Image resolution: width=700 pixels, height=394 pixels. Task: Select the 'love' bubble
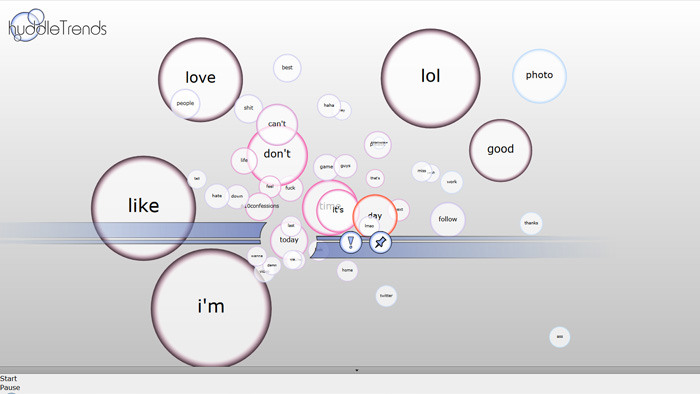(x=200, y=79)
